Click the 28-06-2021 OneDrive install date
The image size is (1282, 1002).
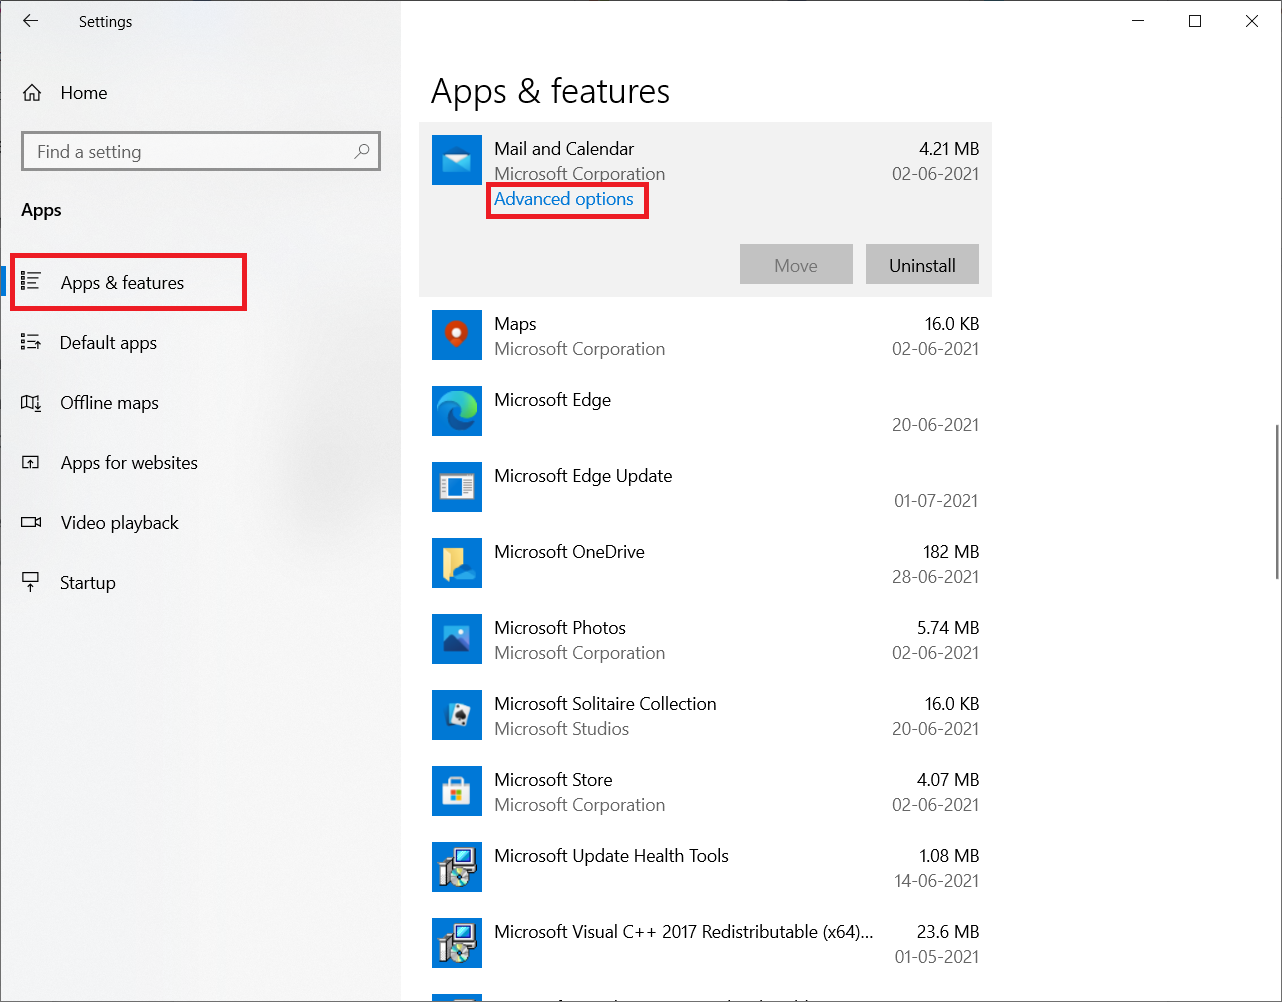click(x=935, y=577)
